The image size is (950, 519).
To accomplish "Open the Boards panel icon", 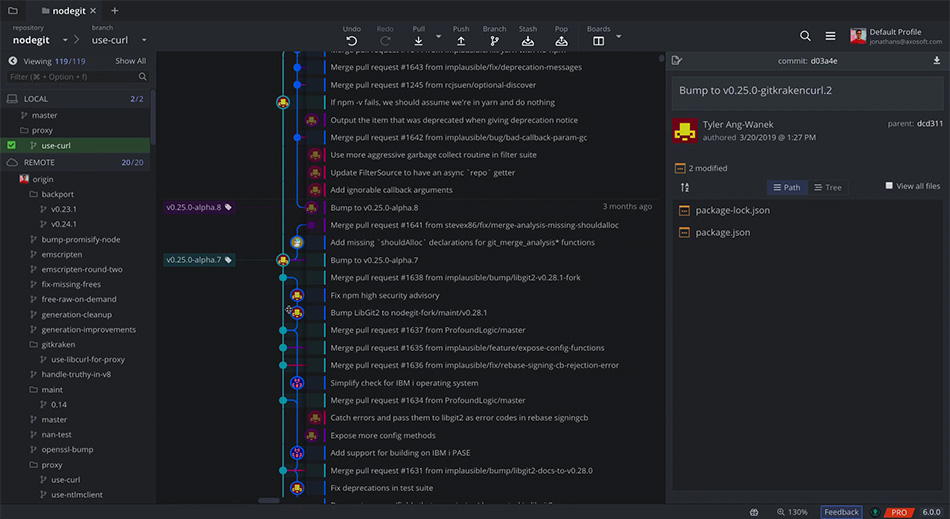I will pyautogui.click(x=599, y=41).
